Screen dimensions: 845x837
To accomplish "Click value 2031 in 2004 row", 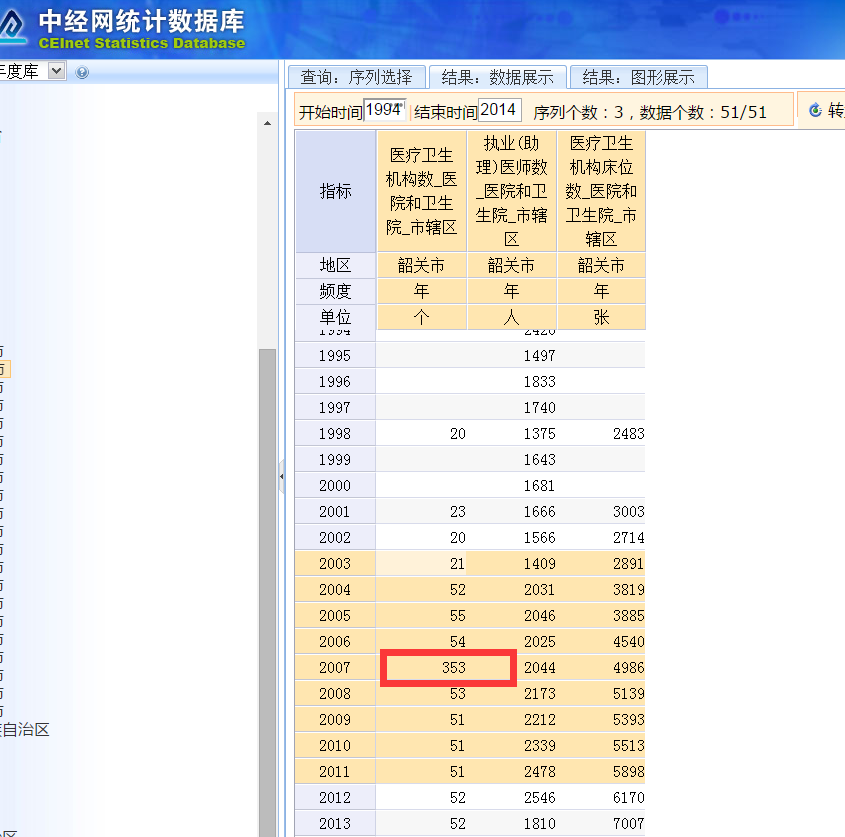I will pyautogui.click(x=539, y=590).
